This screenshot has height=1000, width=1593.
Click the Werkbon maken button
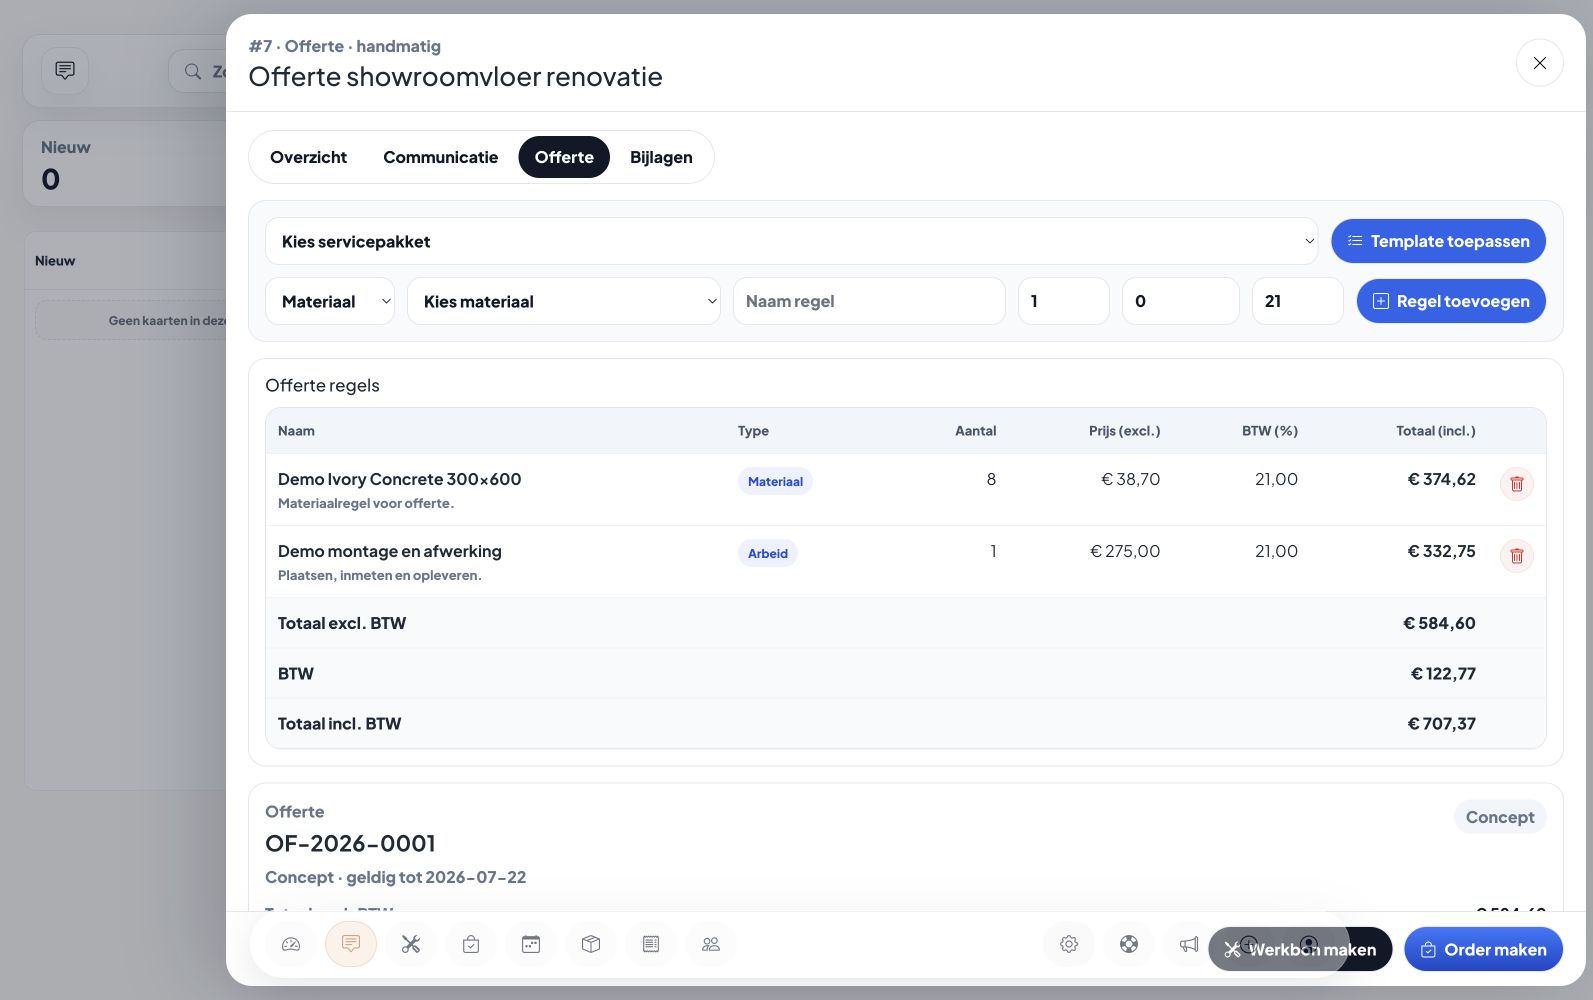(1300, 949)
